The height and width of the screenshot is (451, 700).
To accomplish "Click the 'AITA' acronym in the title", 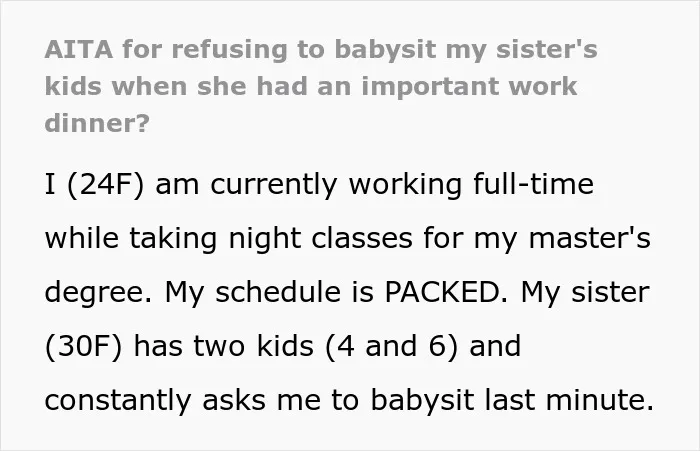I will [x=79, y=50].
